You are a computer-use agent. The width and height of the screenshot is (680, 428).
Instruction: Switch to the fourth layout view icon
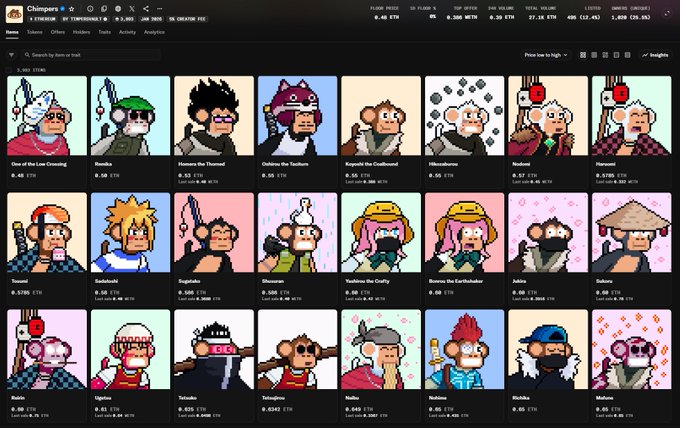[616, 55]
